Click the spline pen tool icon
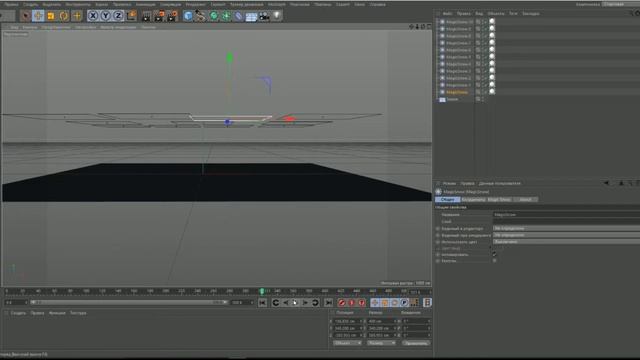 [200, 16]
